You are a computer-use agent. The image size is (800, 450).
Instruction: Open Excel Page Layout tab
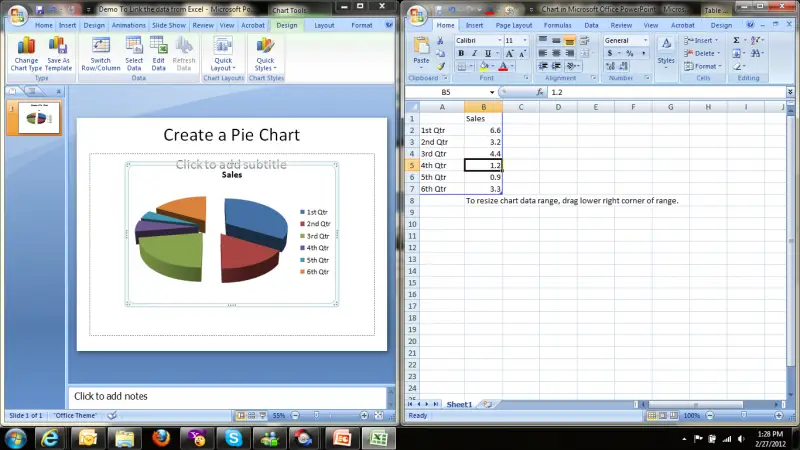(514, 25)
